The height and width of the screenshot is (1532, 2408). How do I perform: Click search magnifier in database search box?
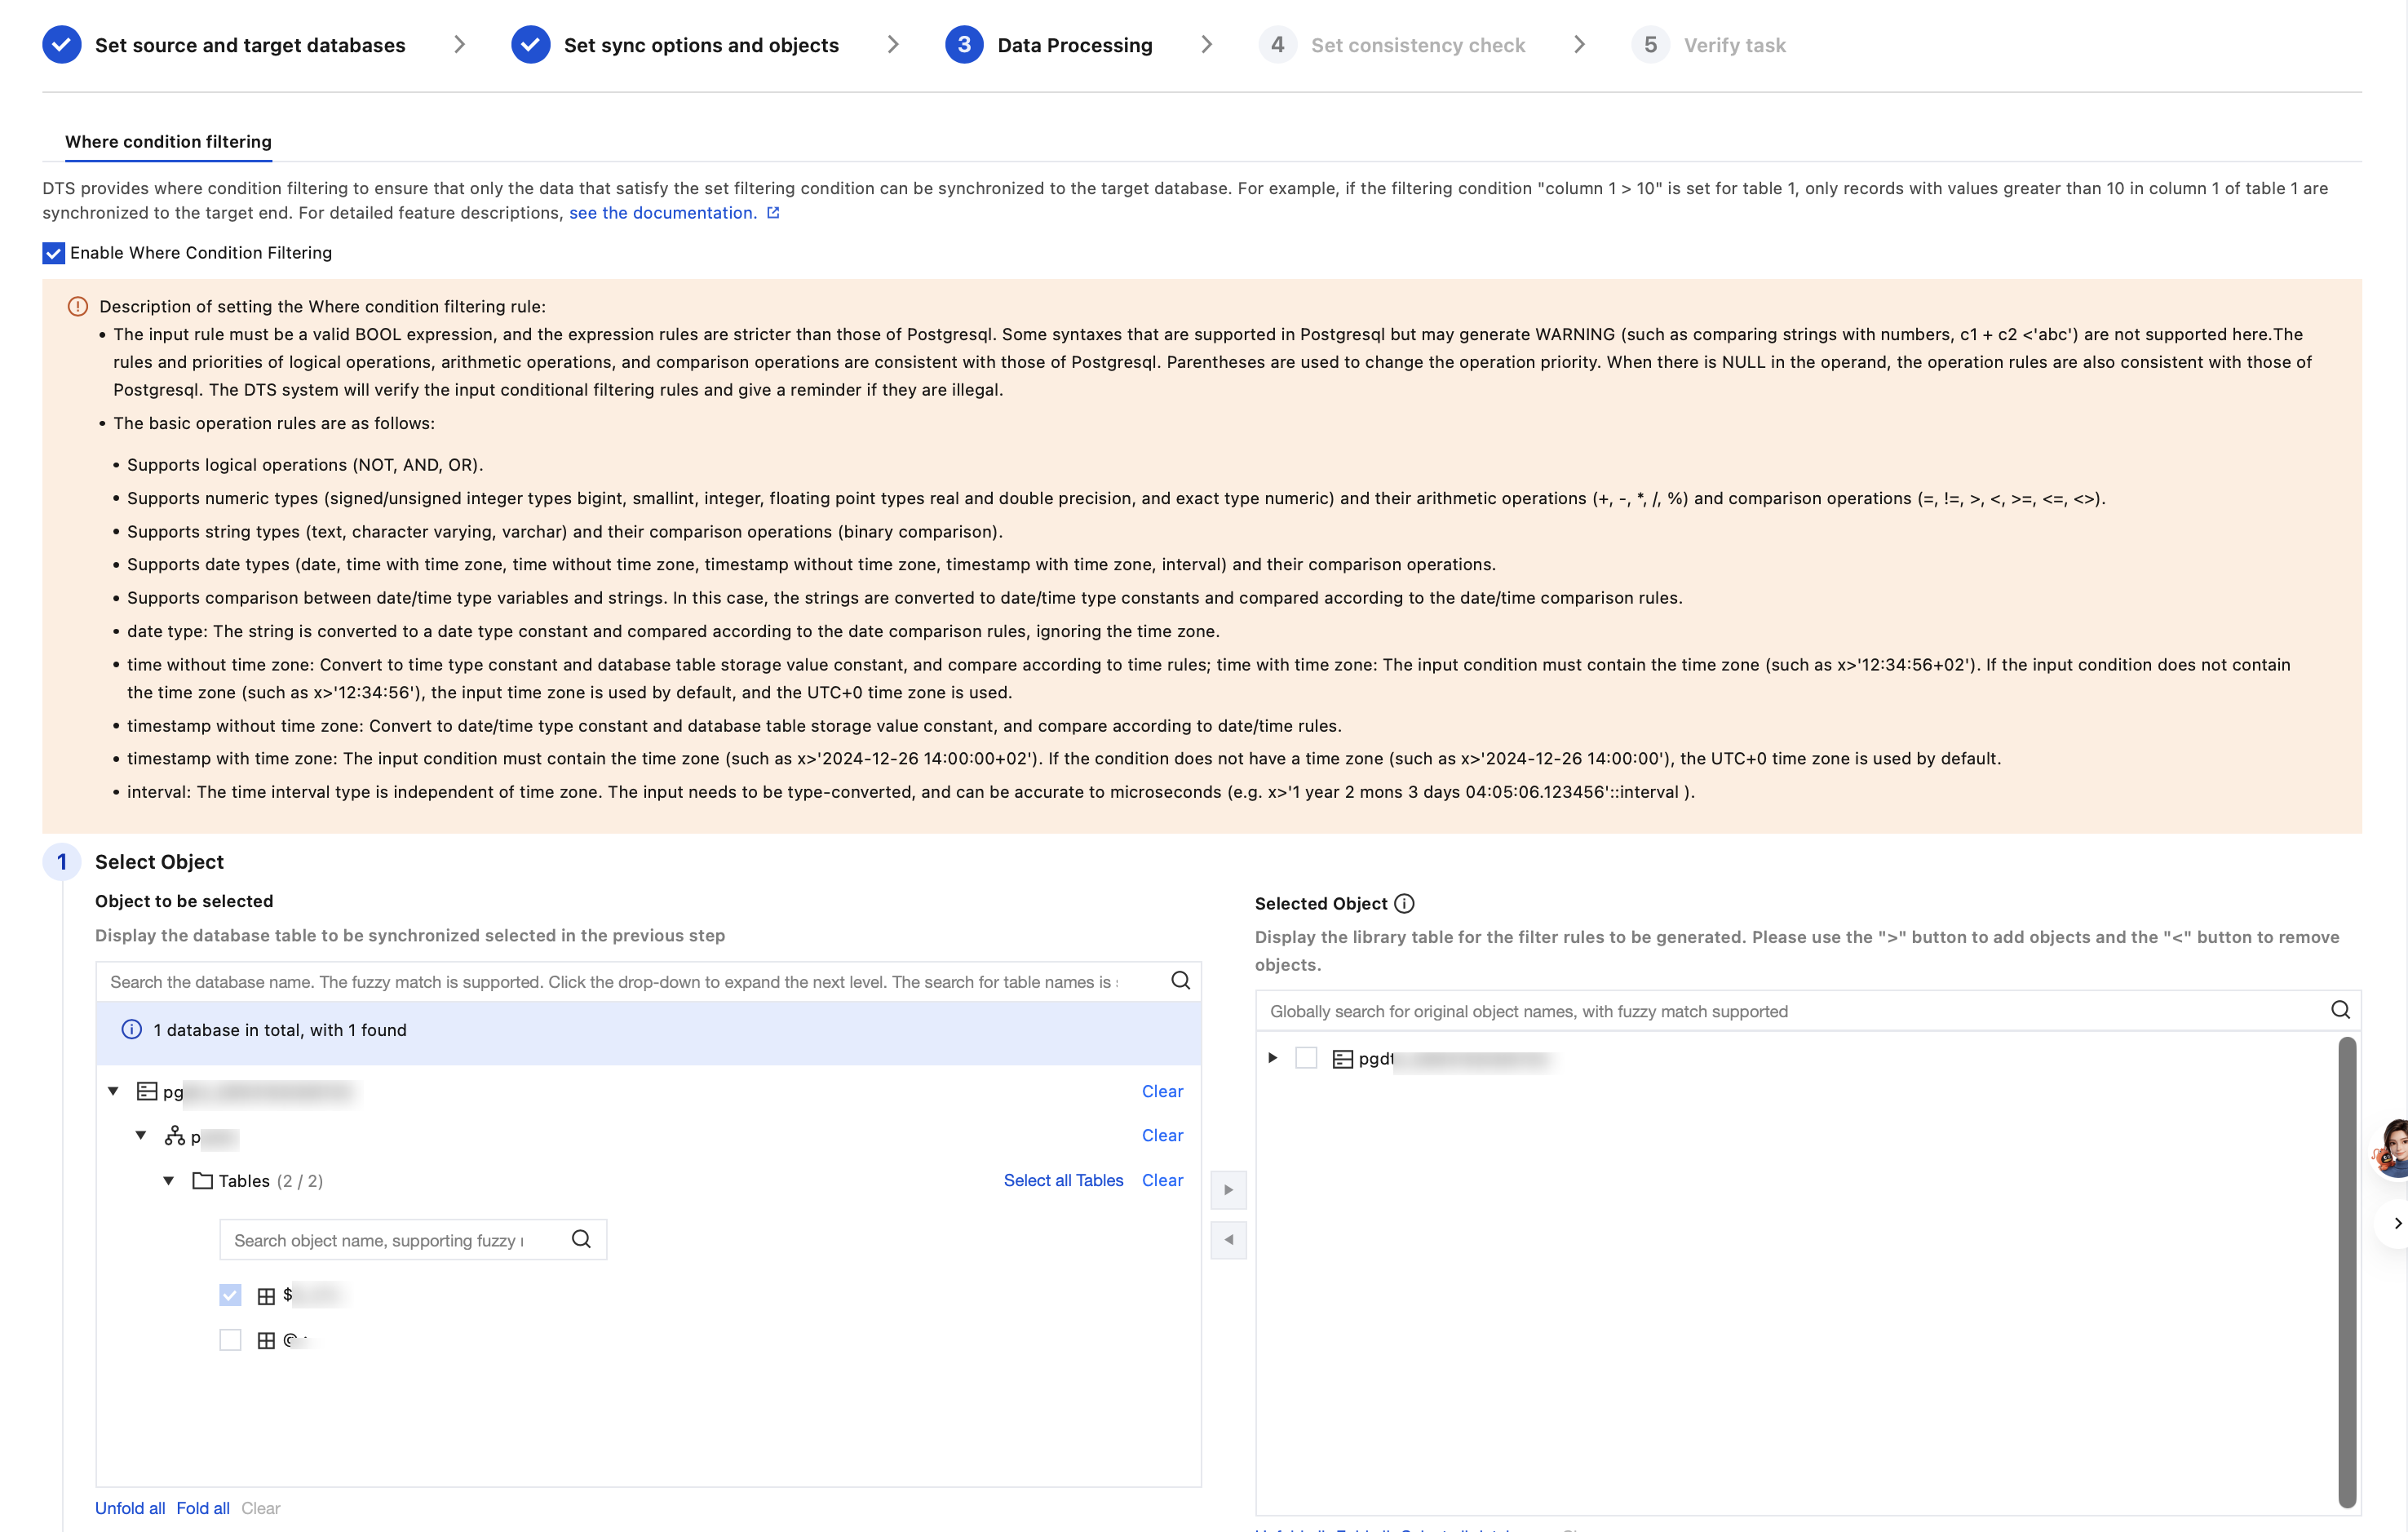coord(1180,981)
